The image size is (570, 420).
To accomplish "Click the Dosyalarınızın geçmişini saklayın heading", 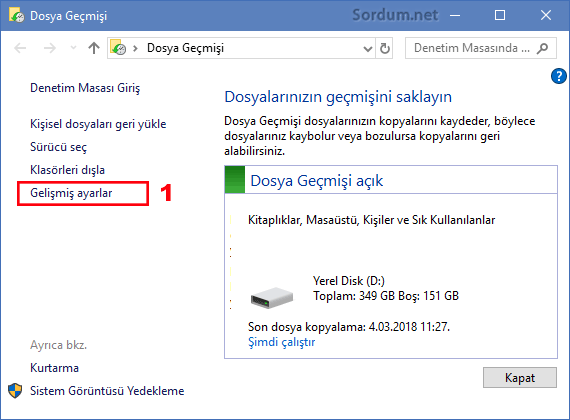I will (x=338, y=97).
